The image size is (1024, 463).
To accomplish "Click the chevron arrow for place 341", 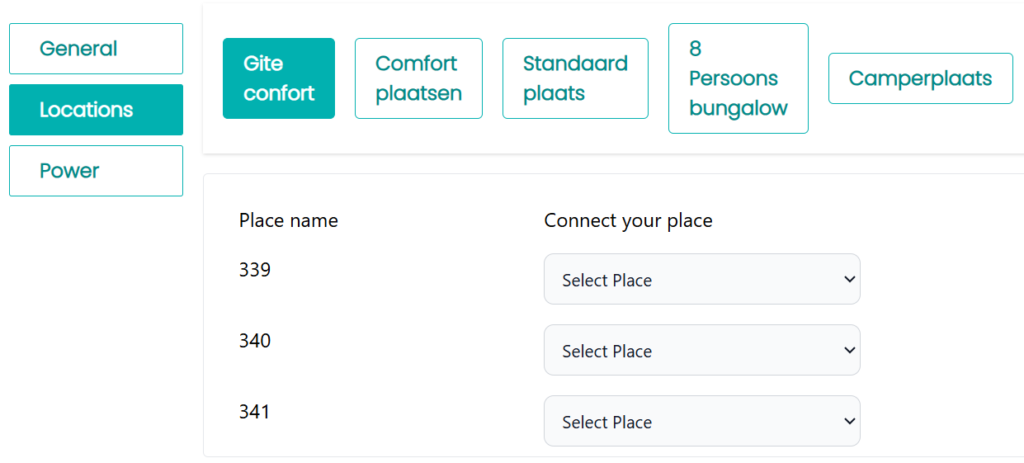I will pyautogui.click(x=849, y=421).
